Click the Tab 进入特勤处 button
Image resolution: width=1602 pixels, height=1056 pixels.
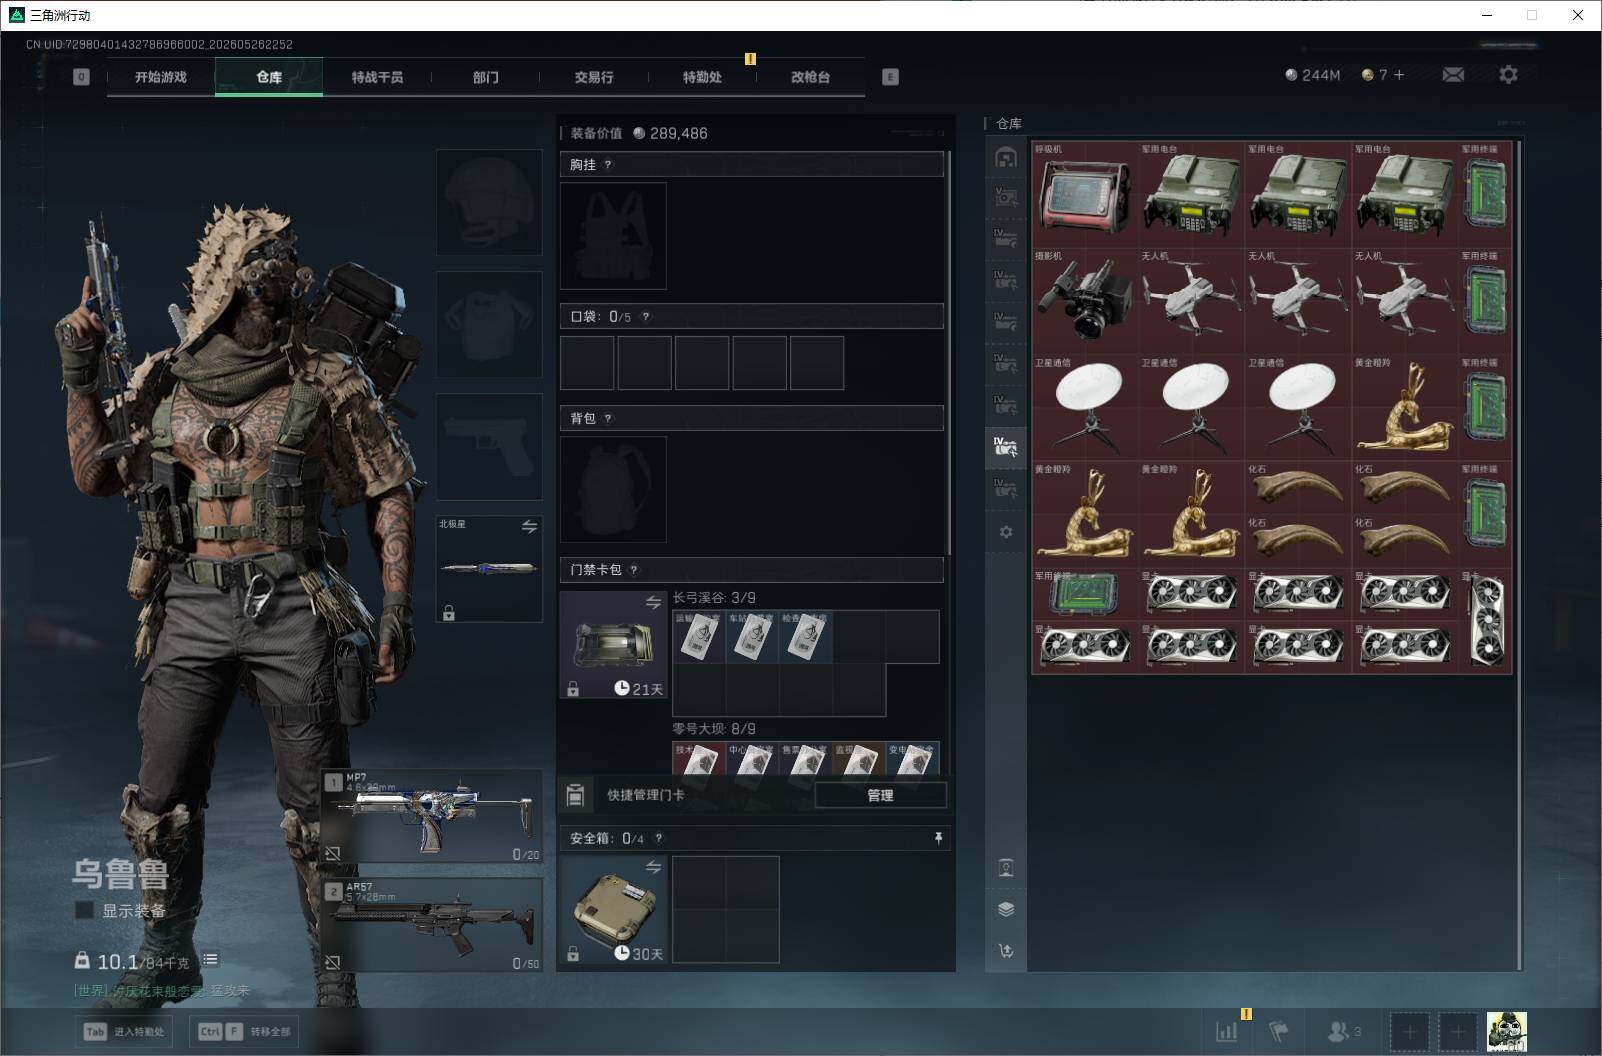[124, 1031]
